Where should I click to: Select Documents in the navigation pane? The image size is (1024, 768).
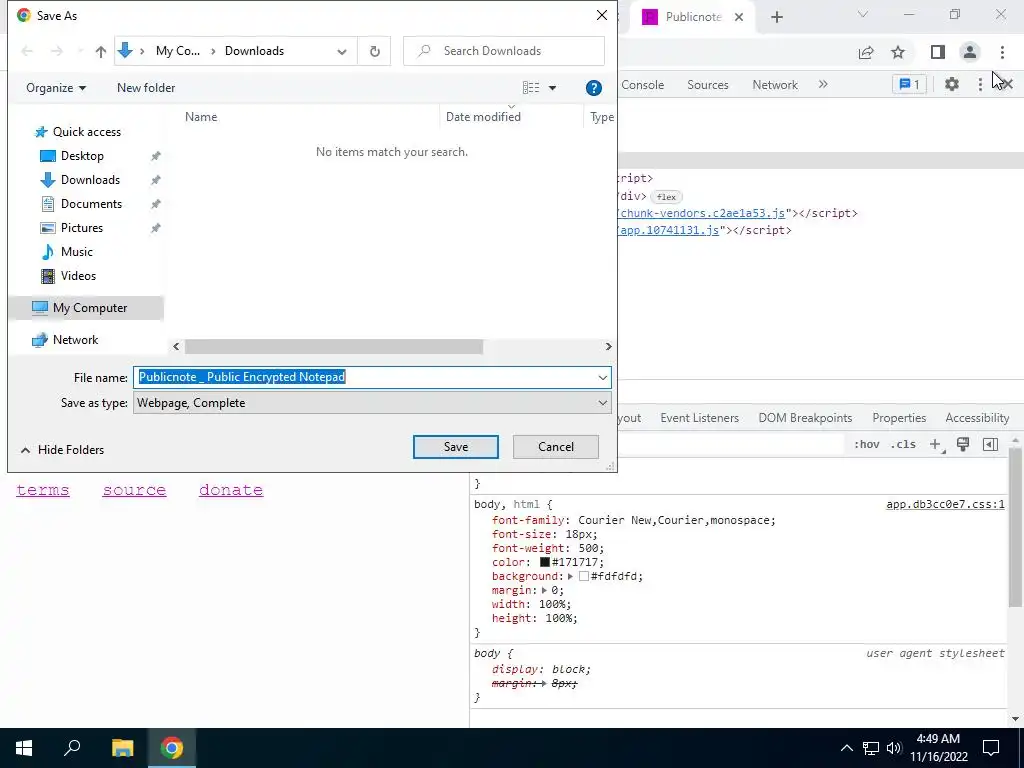91,204
